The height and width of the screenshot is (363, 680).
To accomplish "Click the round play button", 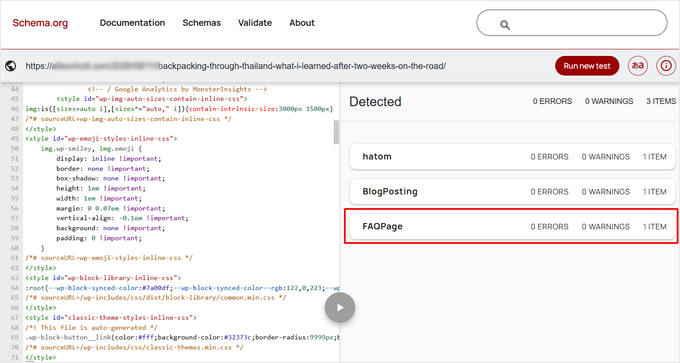I will coord(340,307).
